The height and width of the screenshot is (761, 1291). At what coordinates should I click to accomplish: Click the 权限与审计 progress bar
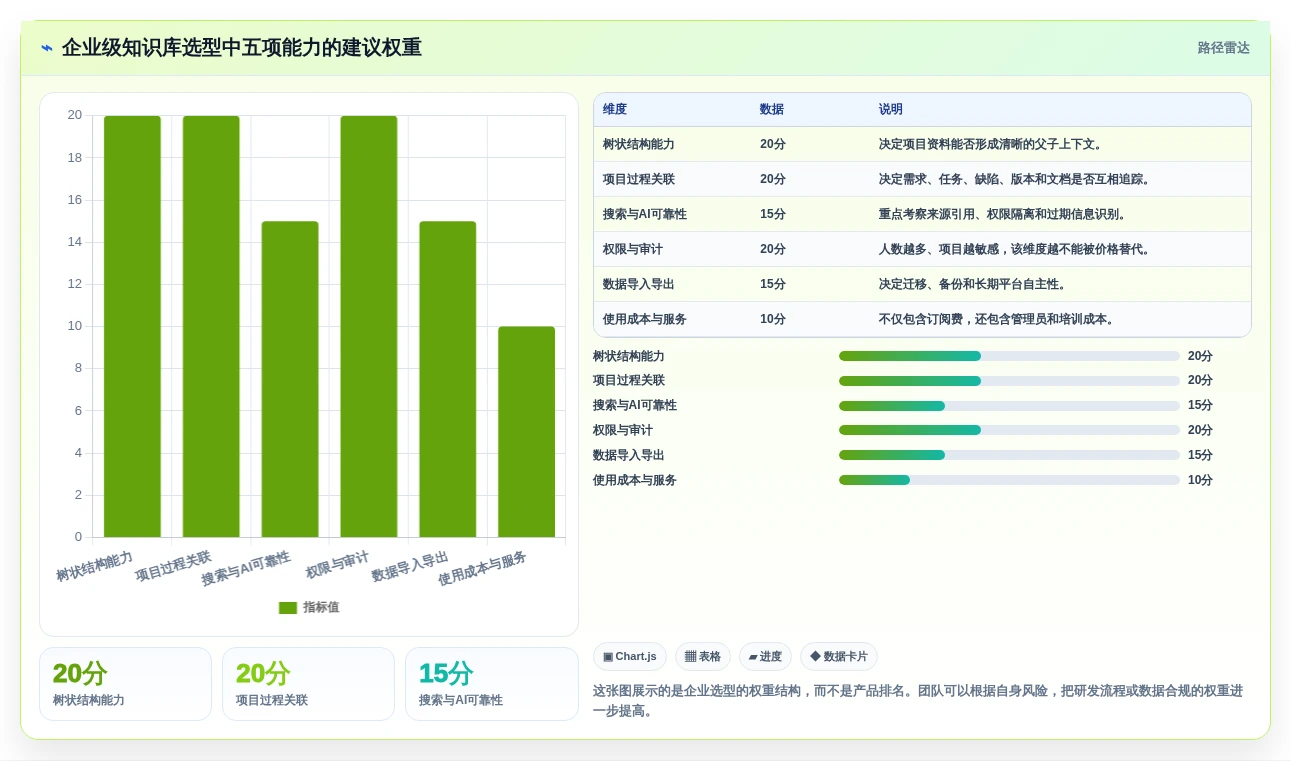pyautogui.click(x=1009, y=431)
